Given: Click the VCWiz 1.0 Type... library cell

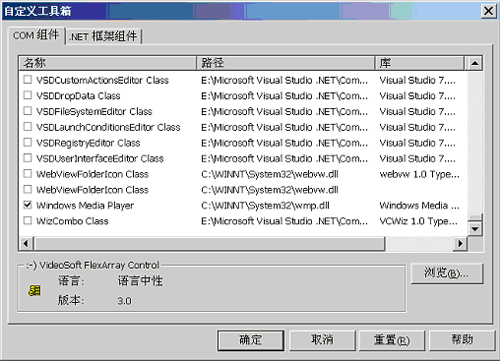Looking at the screenshot, I should (x=418, y=221).
